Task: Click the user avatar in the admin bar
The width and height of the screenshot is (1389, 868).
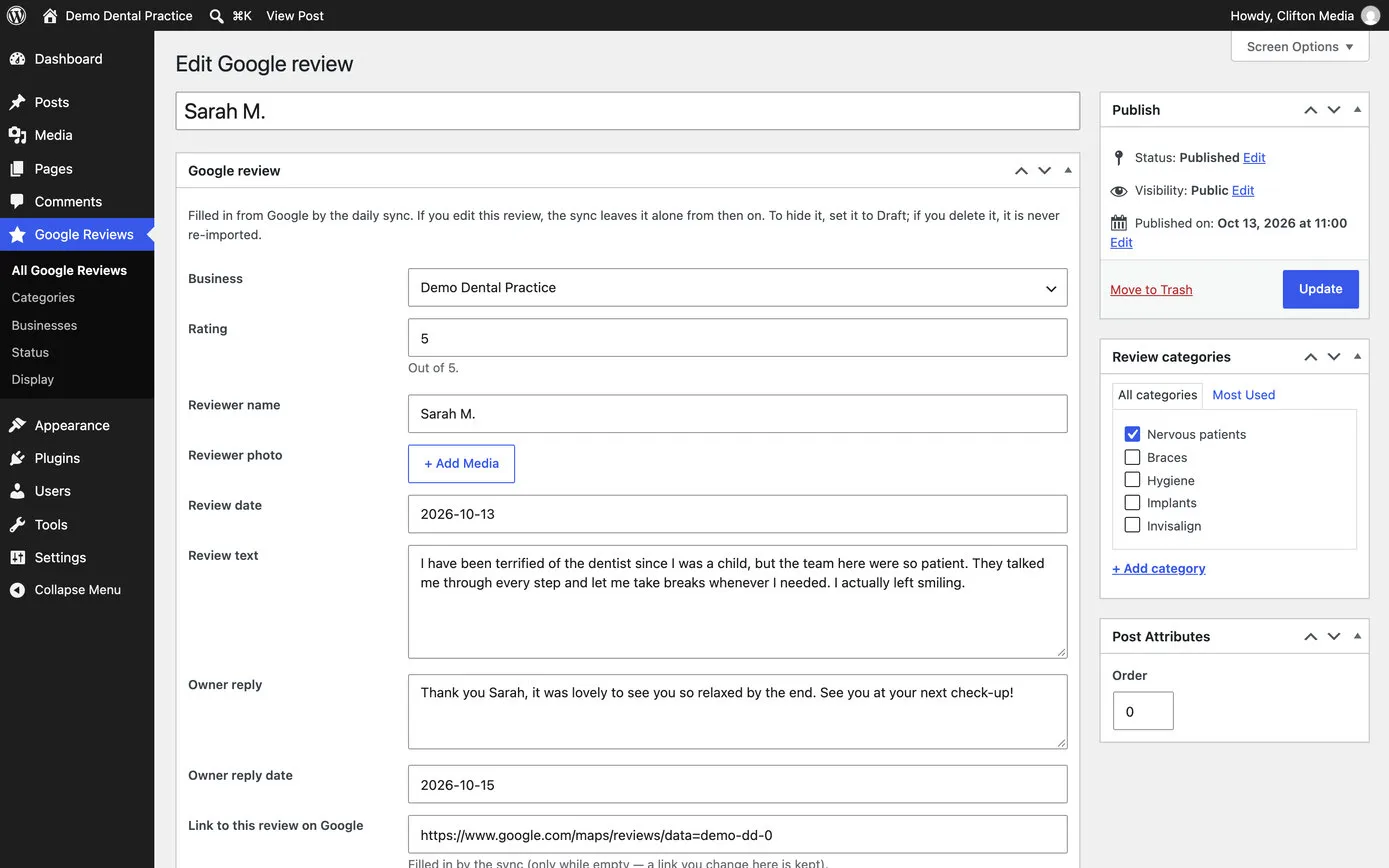Action: pos(1370,15)
